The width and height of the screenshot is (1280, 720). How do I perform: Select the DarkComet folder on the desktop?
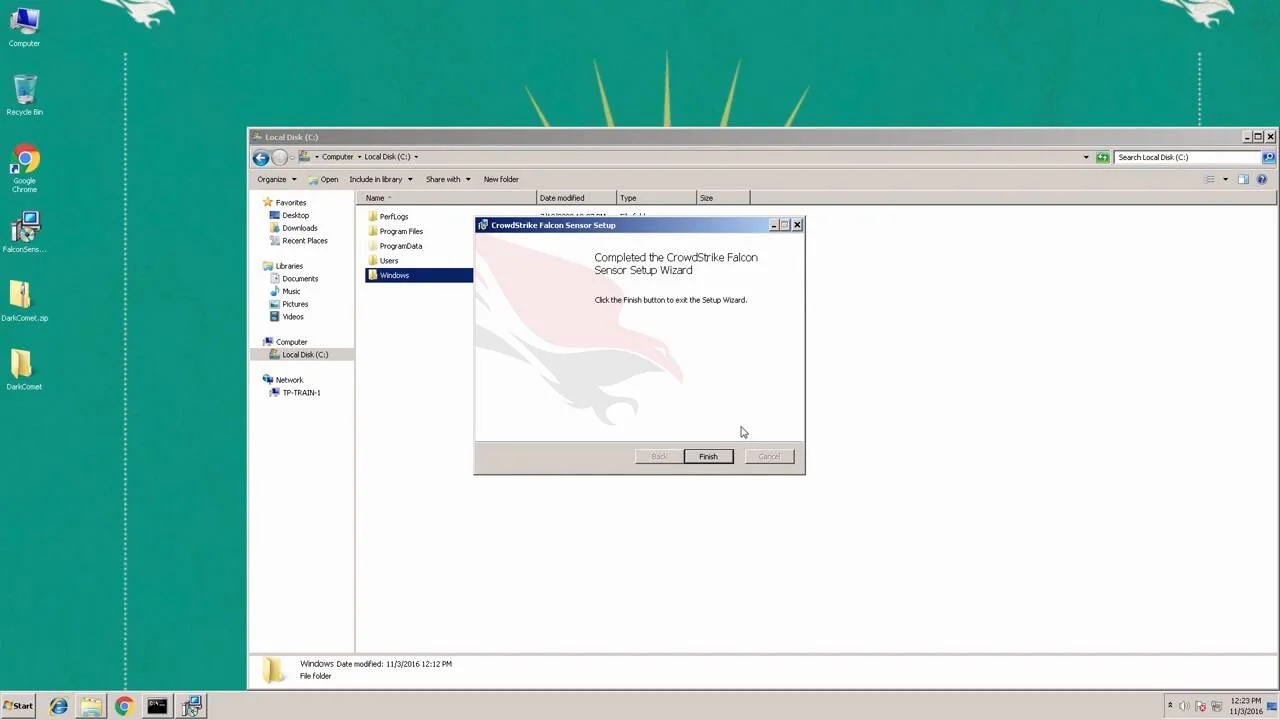click(24, 369)
